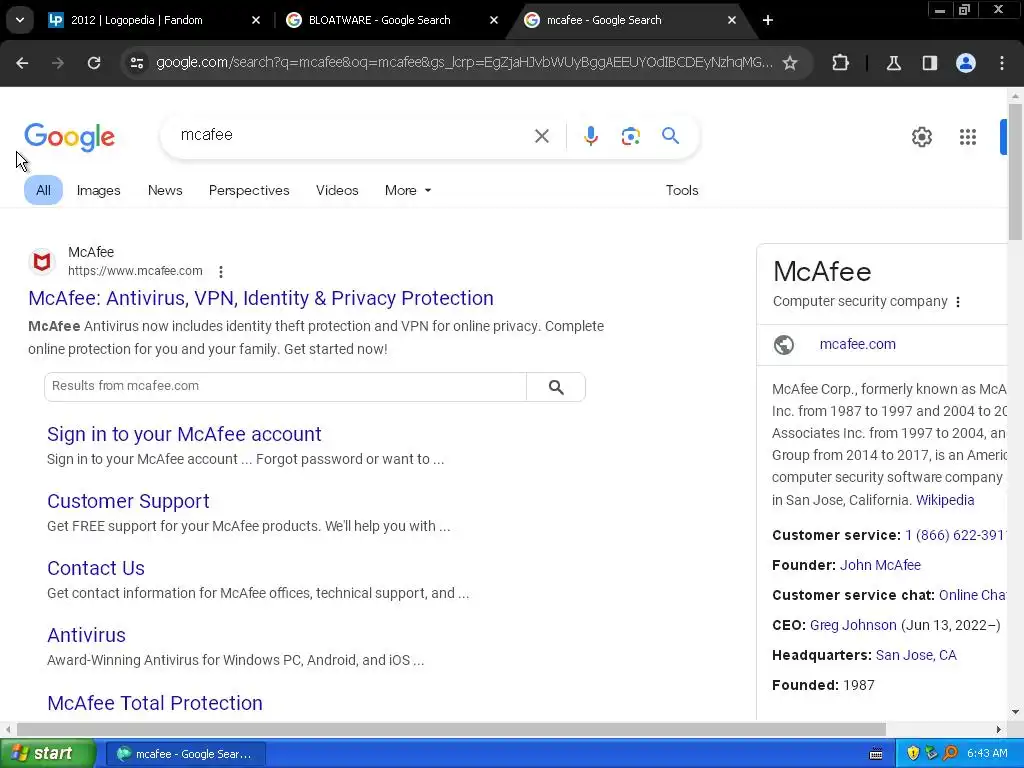Start voice search with the microphone

(x=590, y=136)
